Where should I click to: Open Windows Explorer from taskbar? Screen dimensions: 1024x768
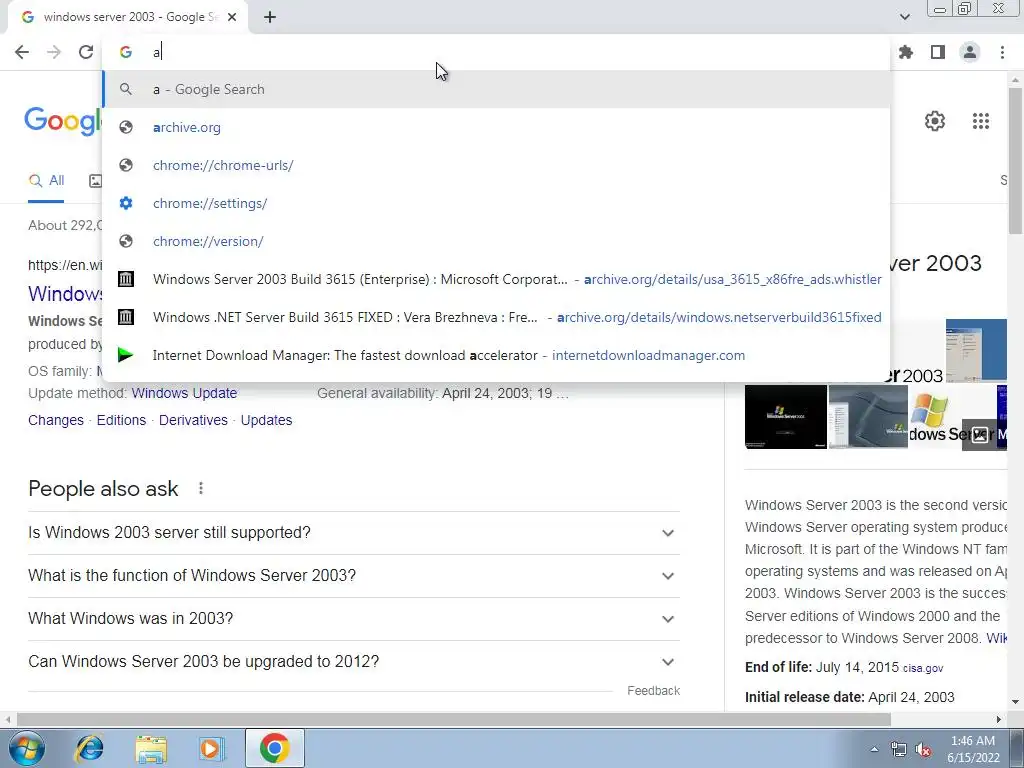coord(151,748)
